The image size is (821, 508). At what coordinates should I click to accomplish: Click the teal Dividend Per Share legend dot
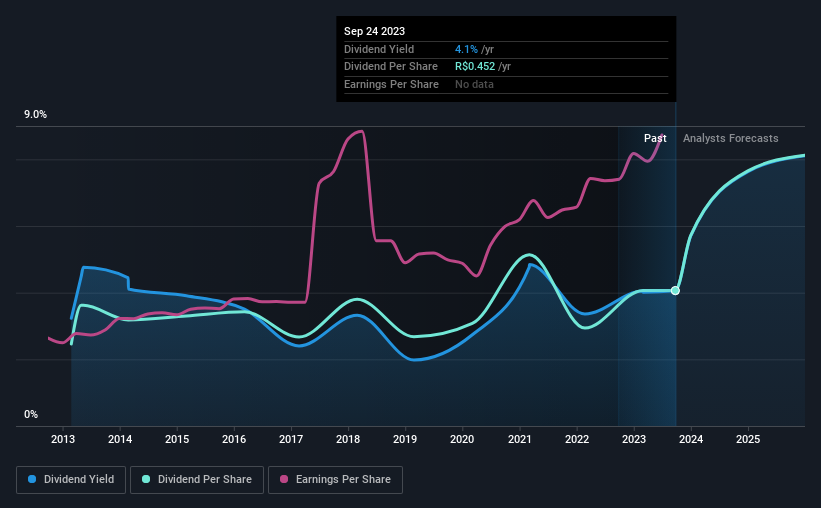coord(146,479)
